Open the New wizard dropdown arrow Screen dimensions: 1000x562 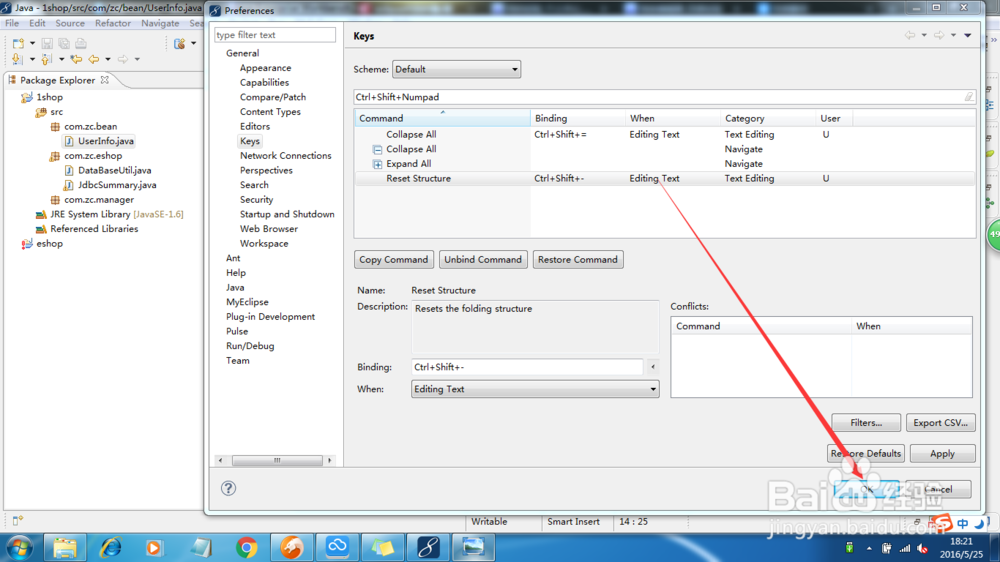click(x=33, y=43)
